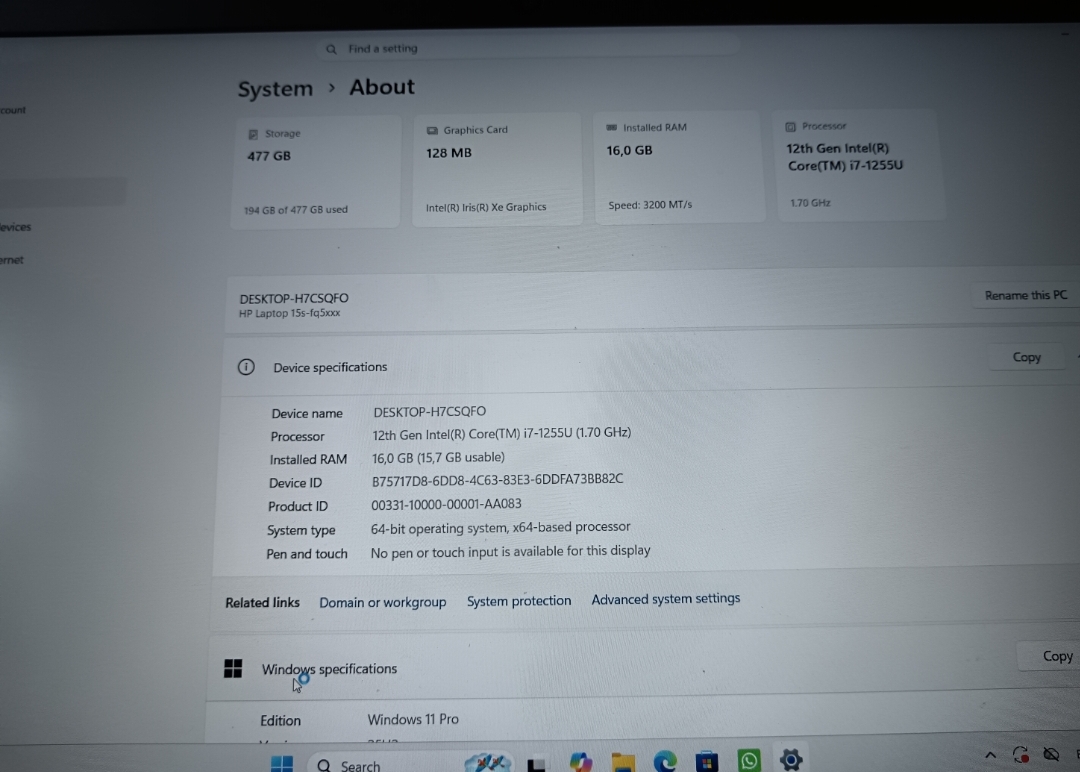The height and width of the screenshot is (772, 1080).
Task: Launch Copilot from the taskbar
Action: (x=581, y=762)
